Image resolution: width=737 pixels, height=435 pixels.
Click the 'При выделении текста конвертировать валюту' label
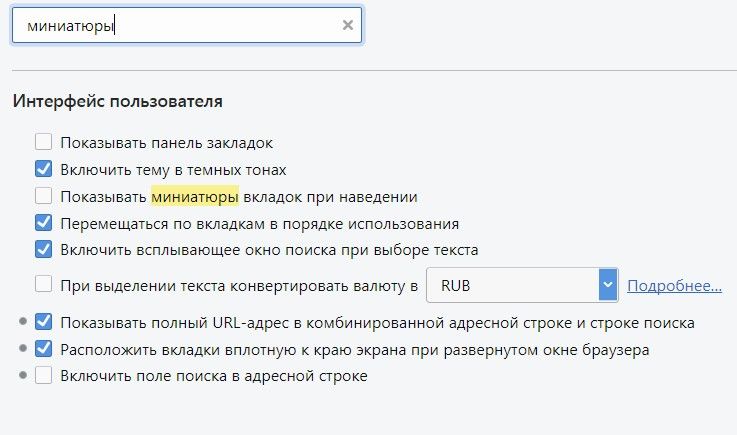coord(238,286)
